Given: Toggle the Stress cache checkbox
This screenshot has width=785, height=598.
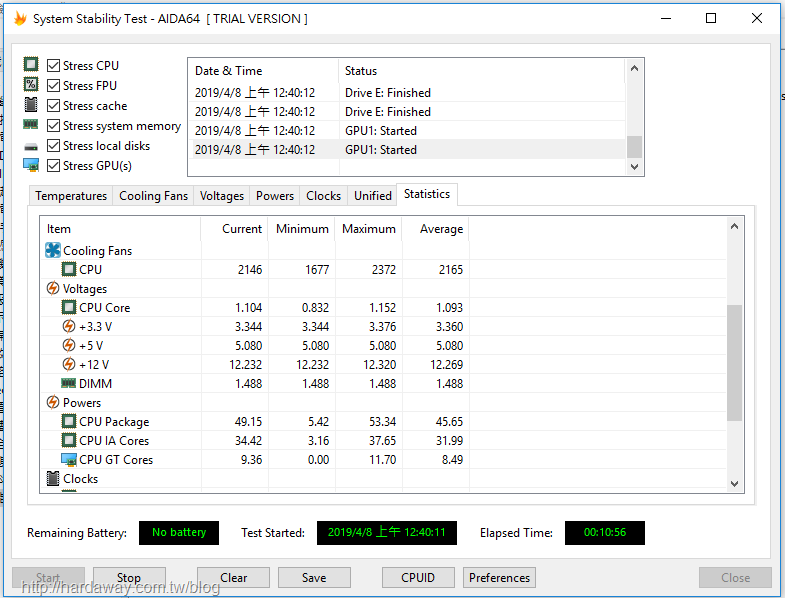Looking at the screenshot, I should [54, 106].
